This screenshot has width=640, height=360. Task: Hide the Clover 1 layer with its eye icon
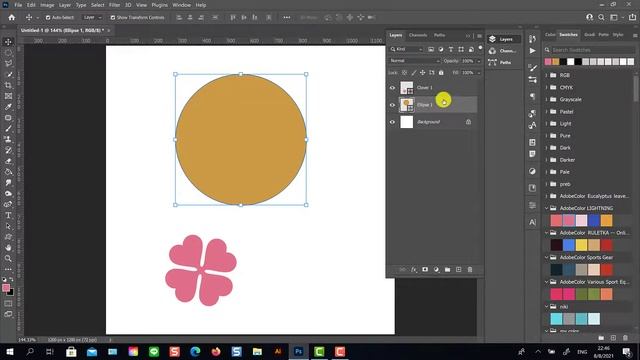pos(392,88)
